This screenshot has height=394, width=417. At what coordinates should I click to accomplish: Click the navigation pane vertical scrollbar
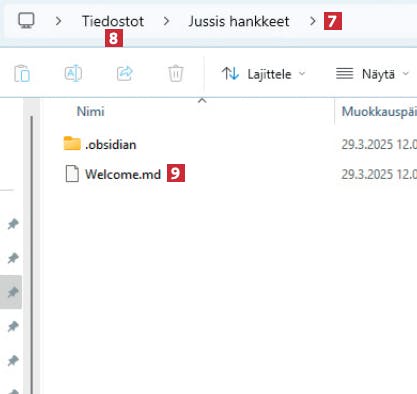pos(32,253)
